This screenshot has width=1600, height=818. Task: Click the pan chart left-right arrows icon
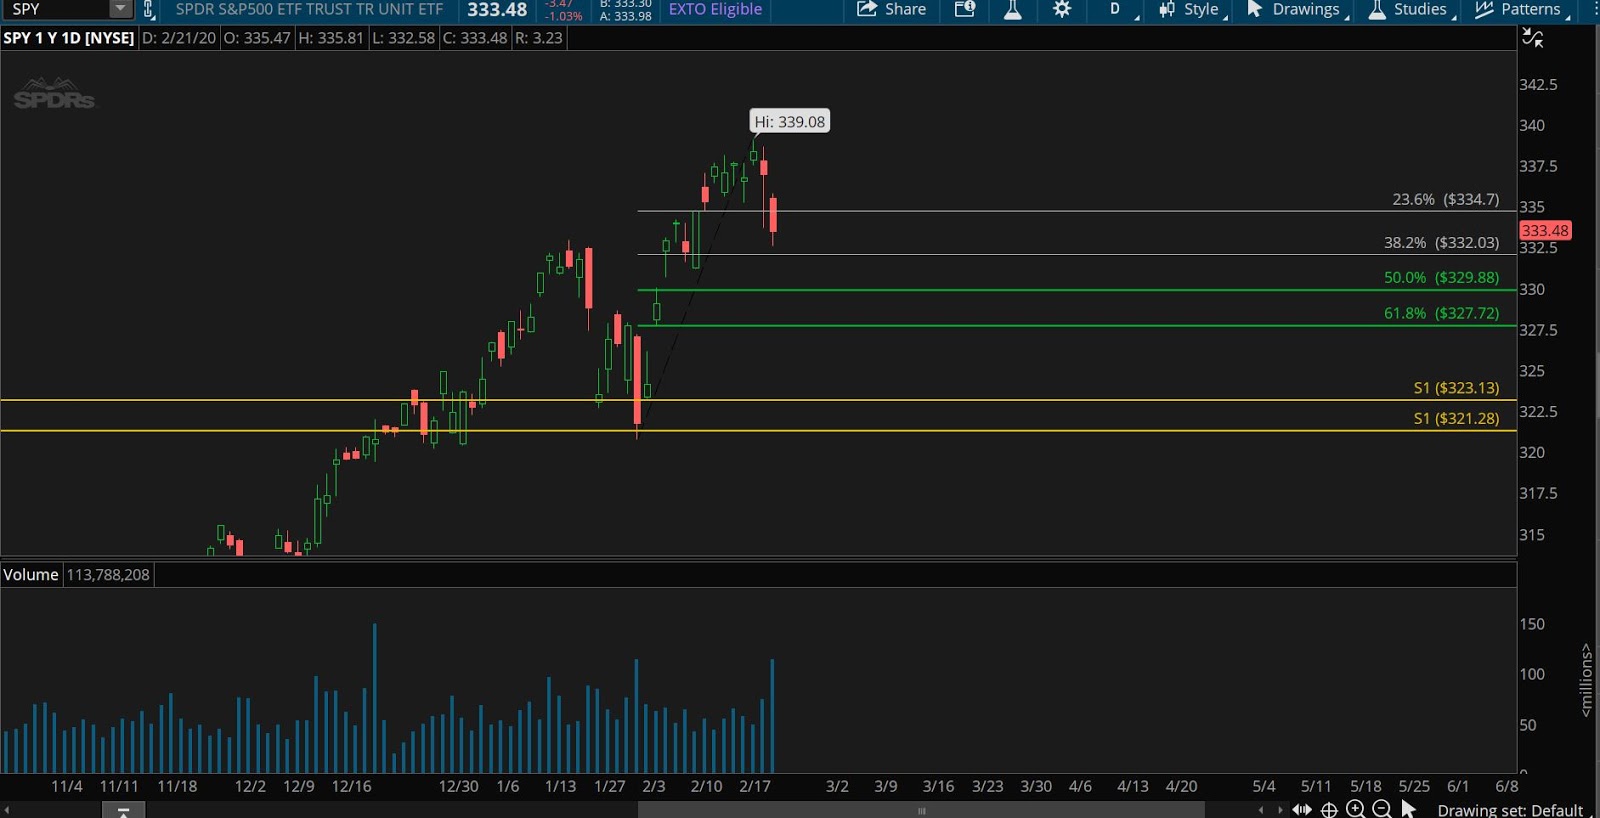(1302, 809)
